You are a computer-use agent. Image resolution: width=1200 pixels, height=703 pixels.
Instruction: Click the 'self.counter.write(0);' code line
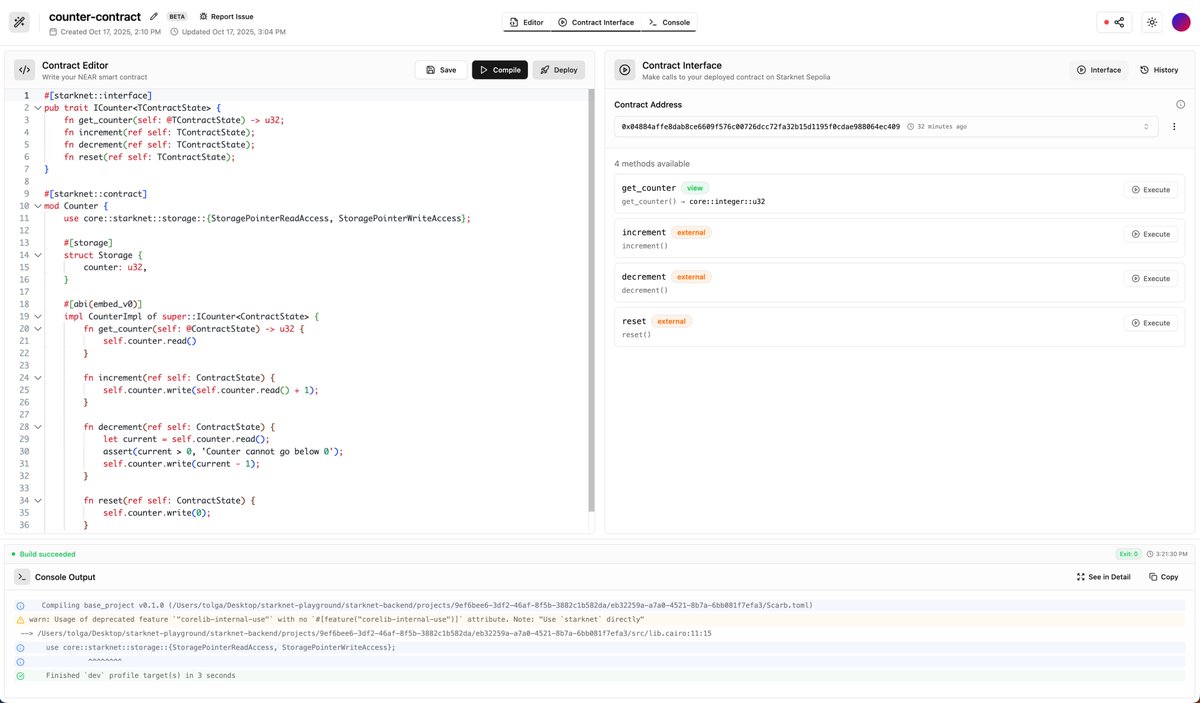click(157, 512)
